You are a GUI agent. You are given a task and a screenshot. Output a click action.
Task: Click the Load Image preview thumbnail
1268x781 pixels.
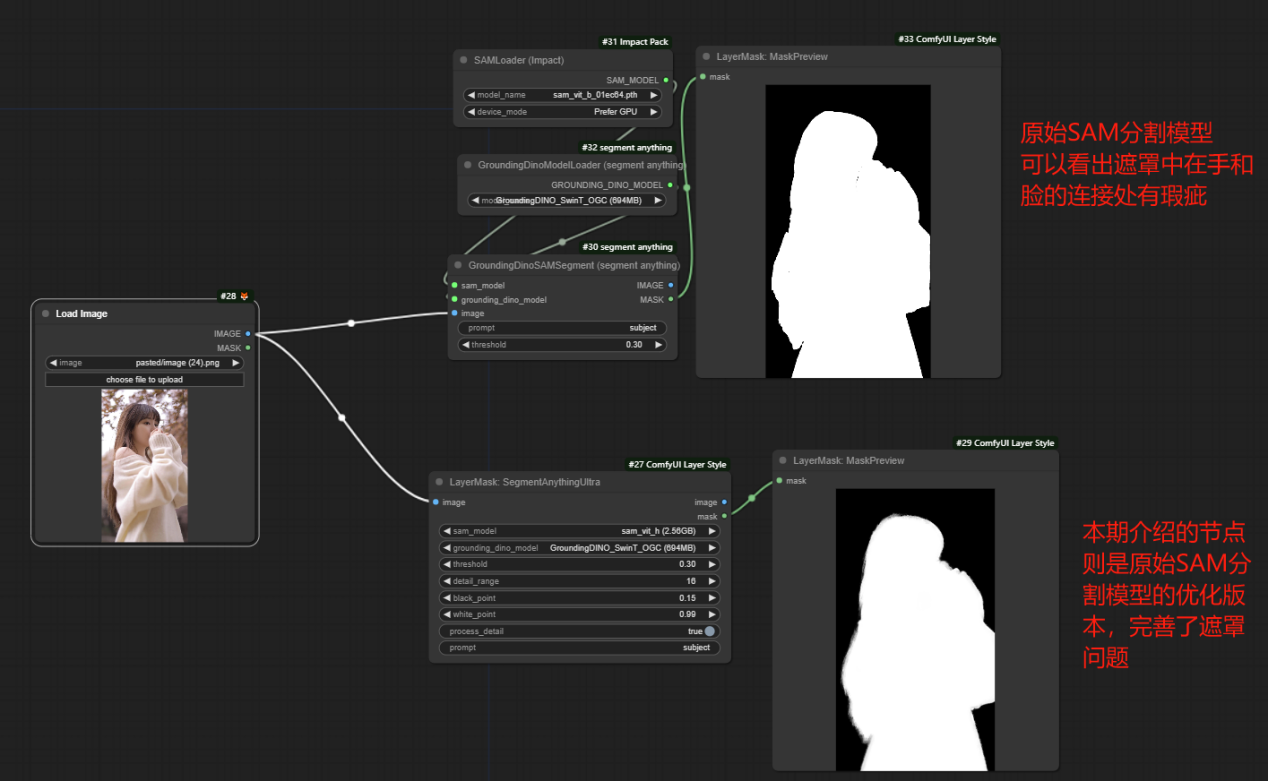(x=145, y=466)
